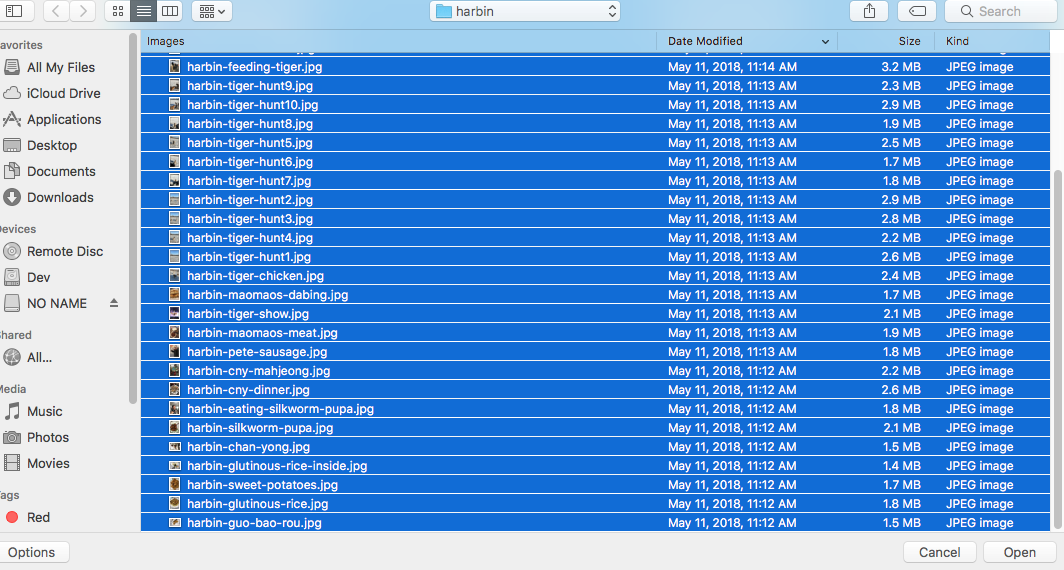Select Downloads in sidebar

[60, 197]
